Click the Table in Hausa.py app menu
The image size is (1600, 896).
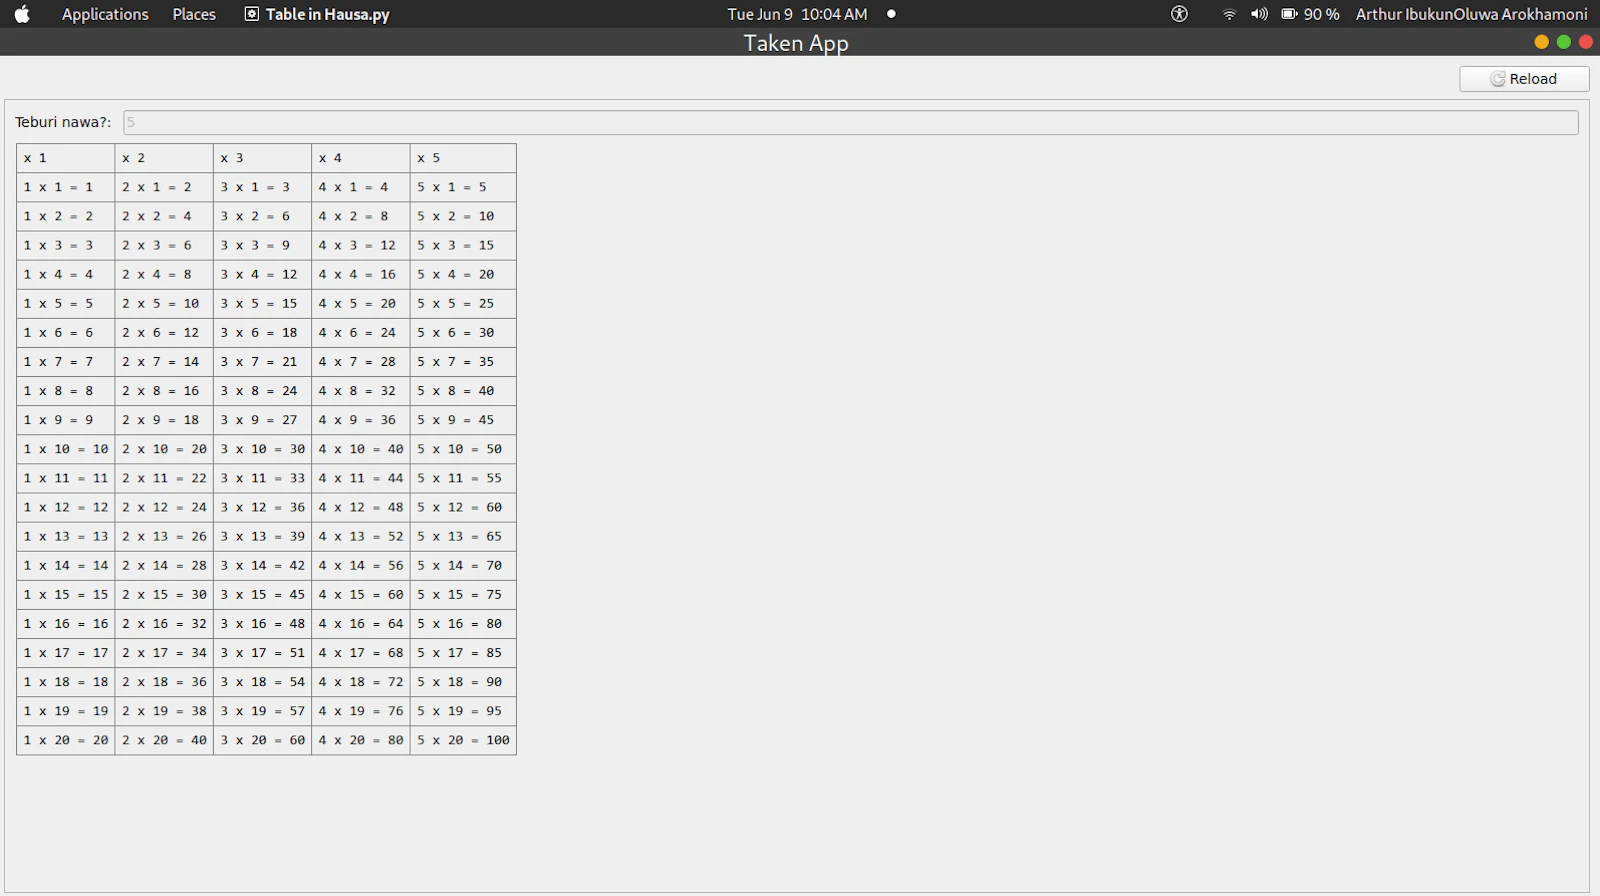317,14
